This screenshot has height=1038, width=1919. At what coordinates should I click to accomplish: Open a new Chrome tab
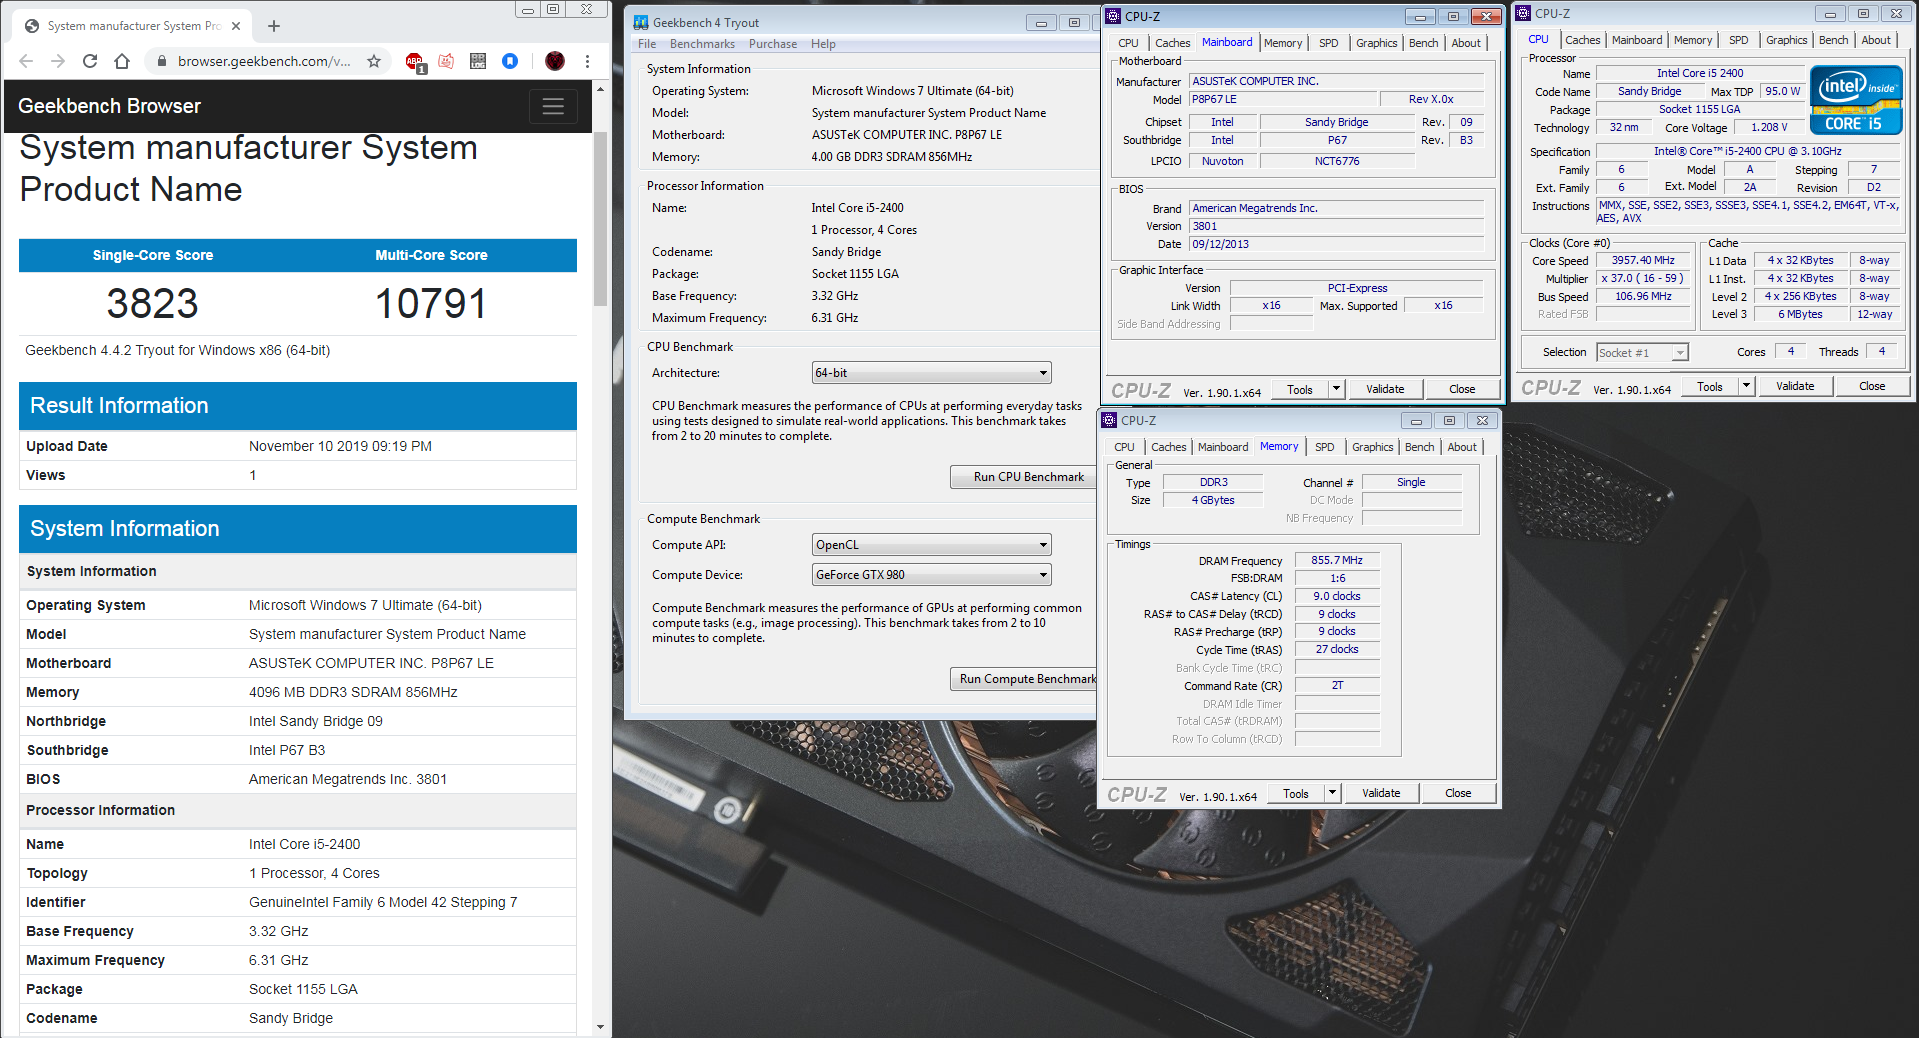point(274,26)
